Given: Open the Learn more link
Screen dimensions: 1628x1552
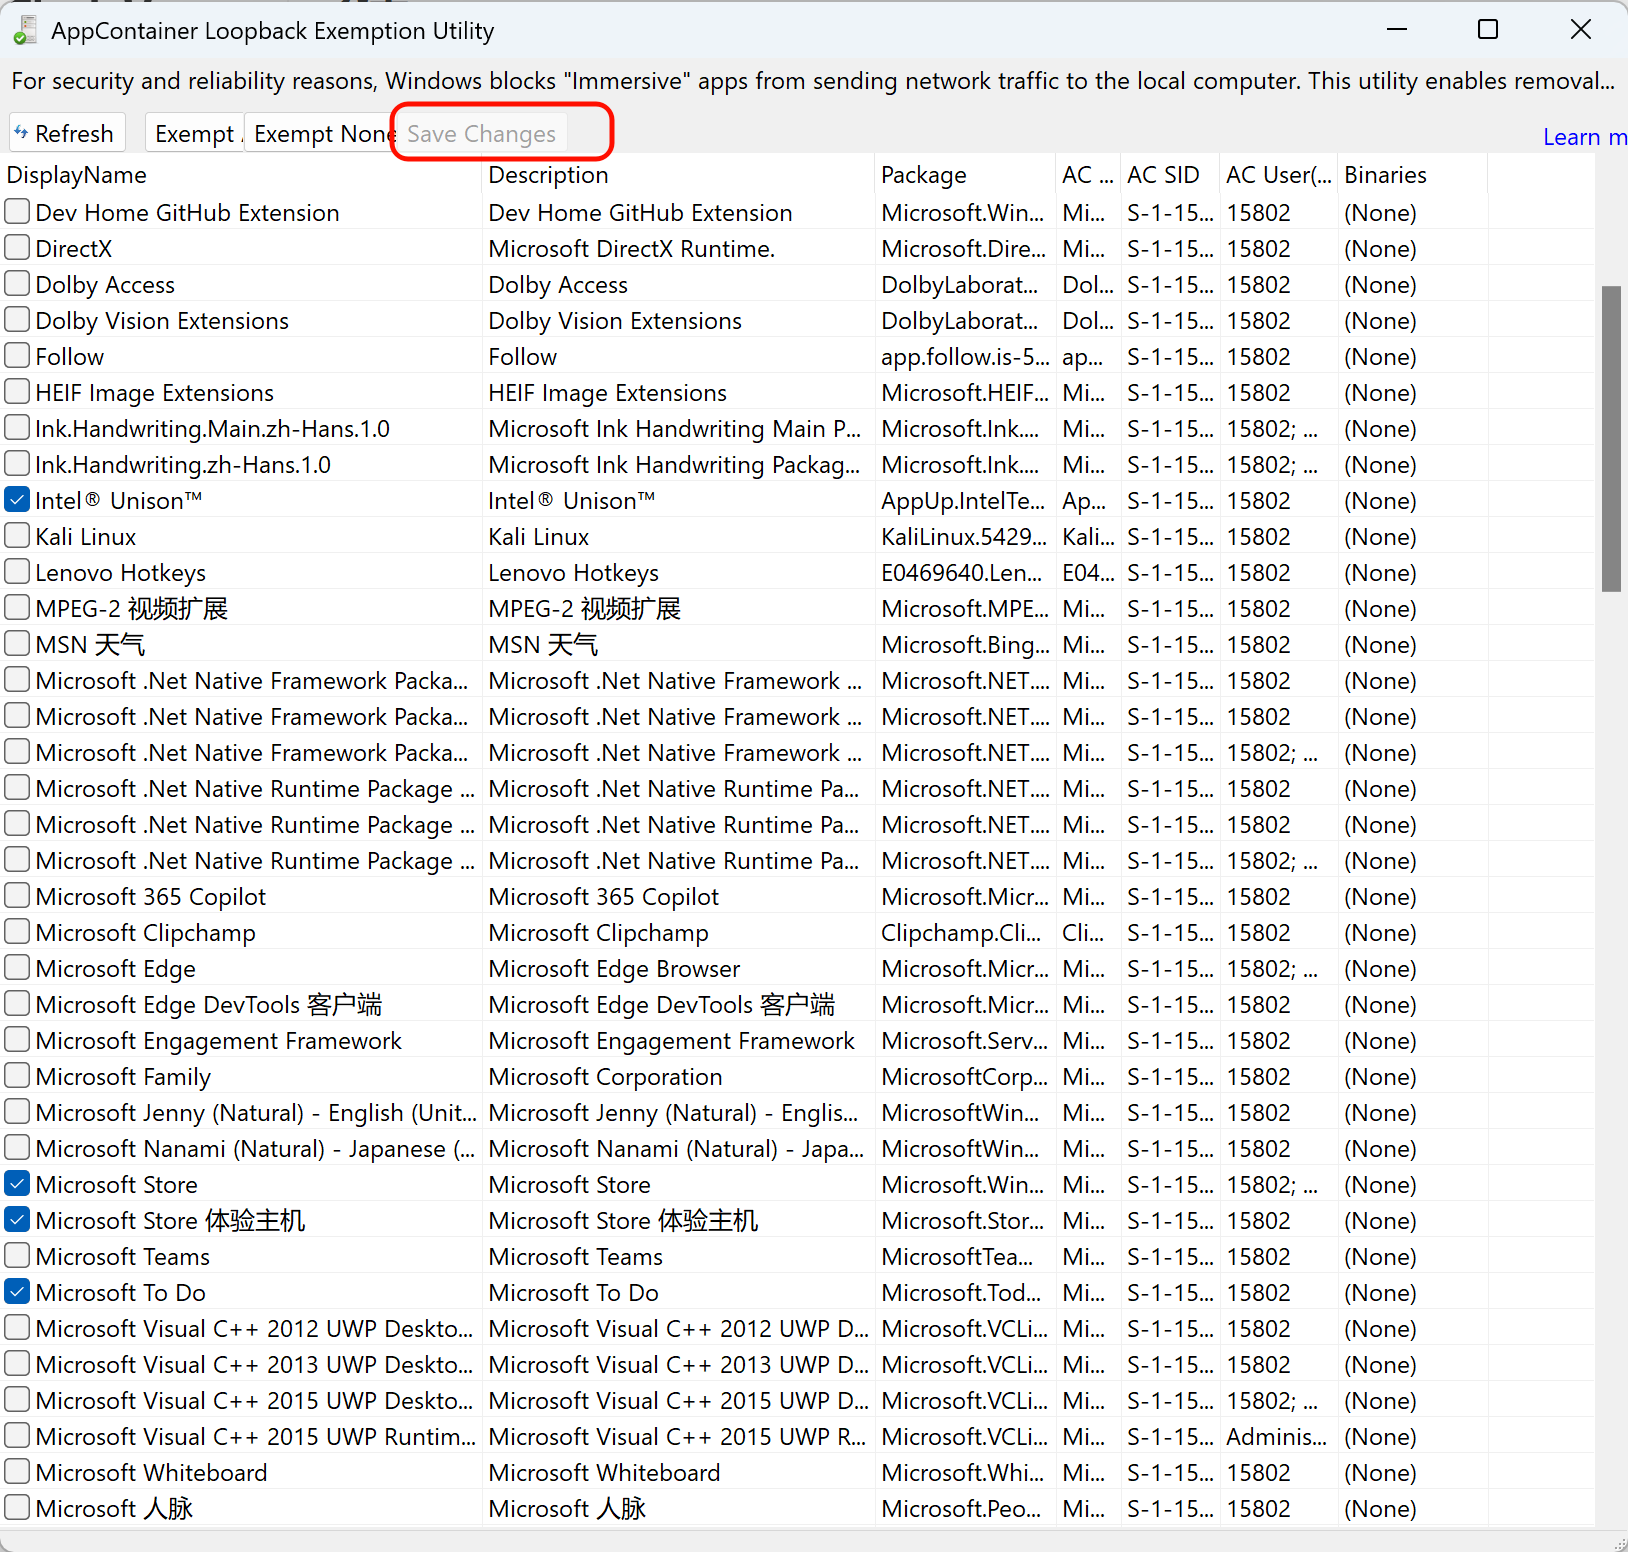Looking at the screenshot, I should pyautogui.click(x=1584, y=137).
